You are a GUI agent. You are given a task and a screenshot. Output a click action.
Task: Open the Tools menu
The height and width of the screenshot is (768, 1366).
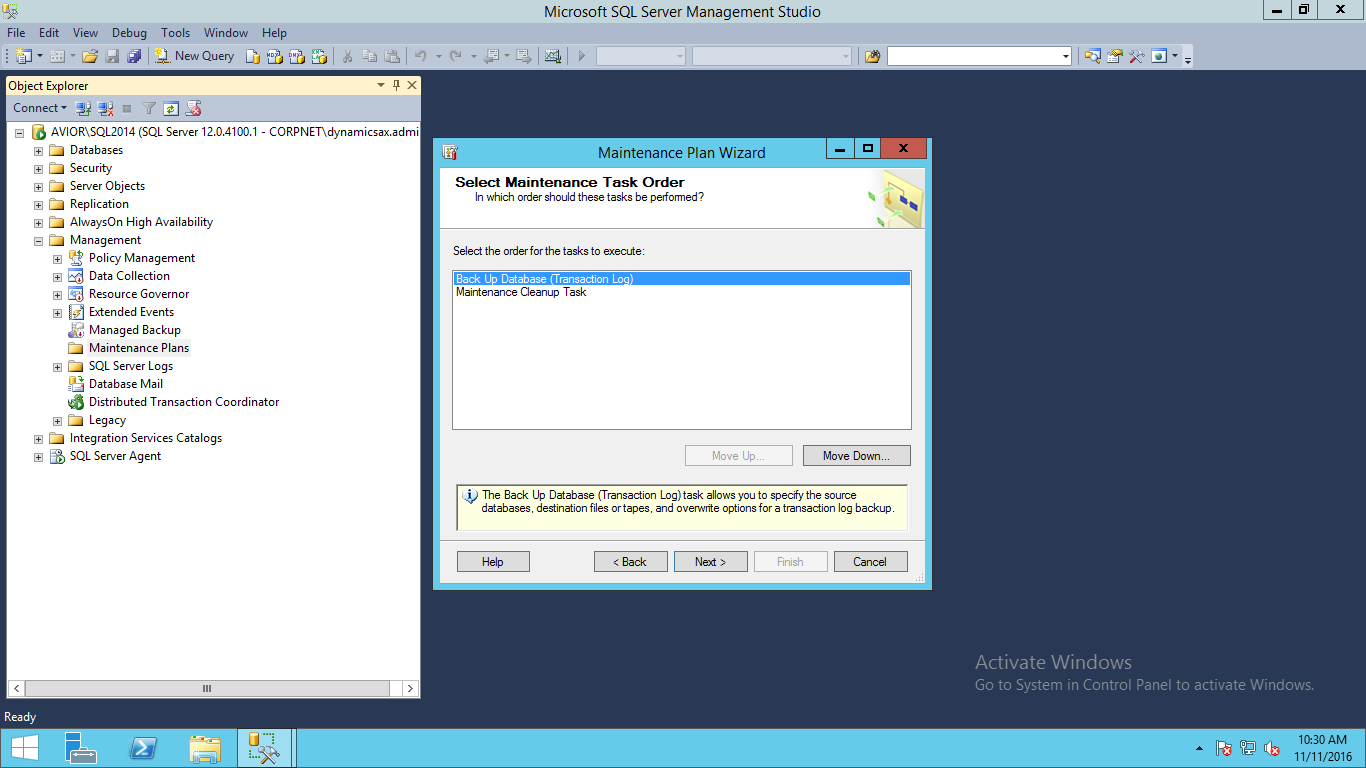tap(175, 33)
